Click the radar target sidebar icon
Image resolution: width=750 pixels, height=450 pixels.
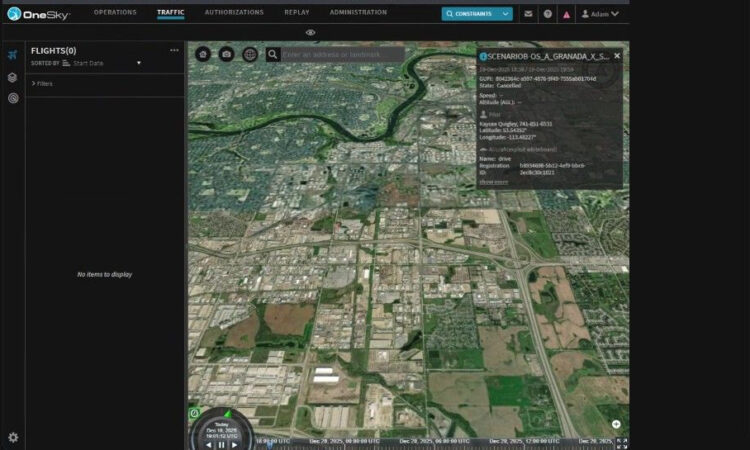[x=13, y=98]
